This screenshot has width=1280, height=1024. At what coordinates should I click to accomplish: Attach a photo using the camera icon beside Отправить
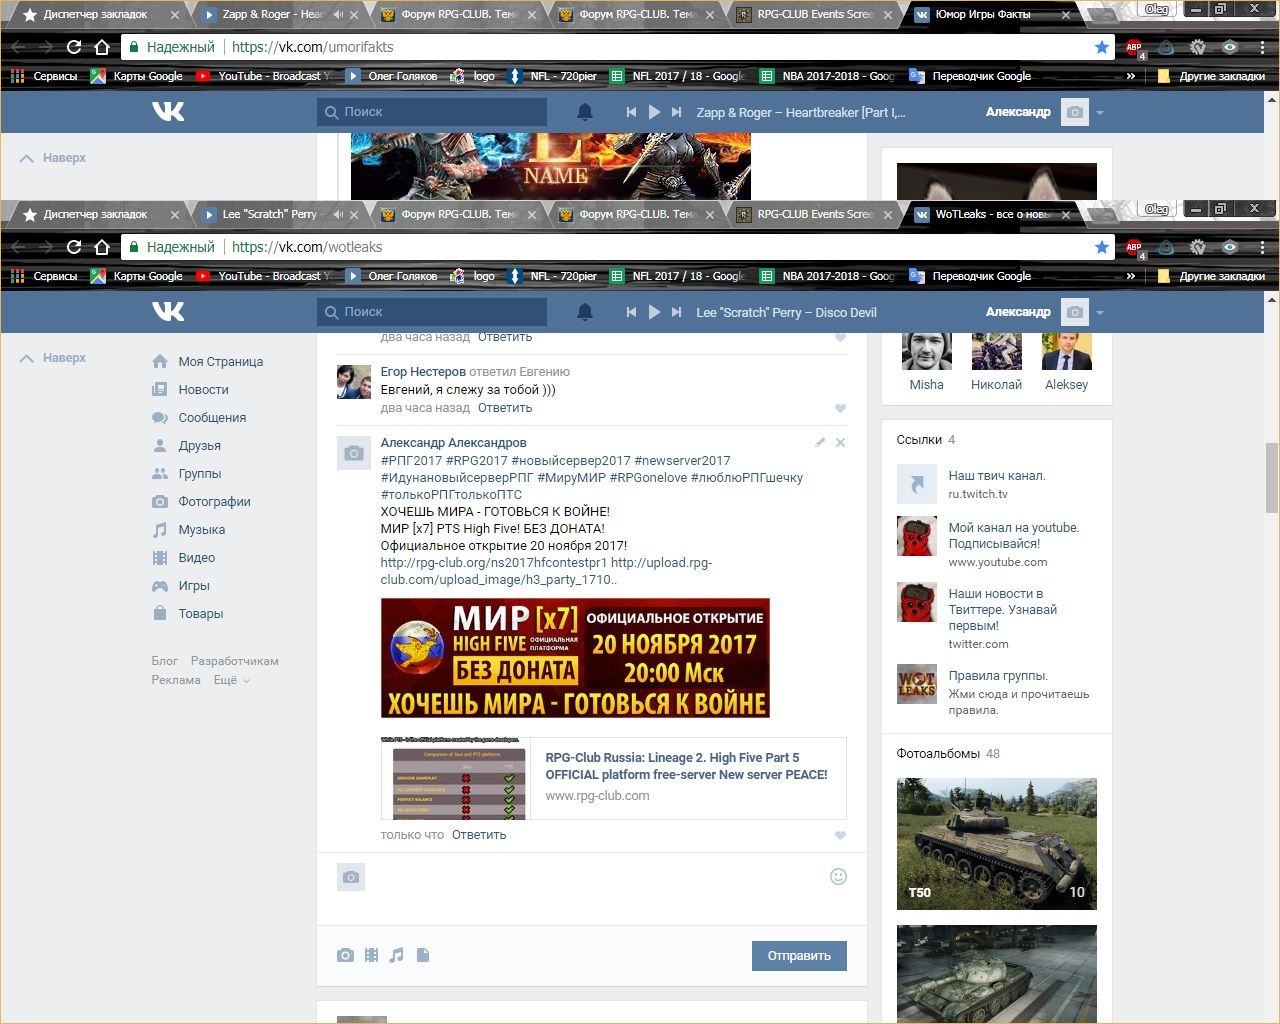click(345, 955)
